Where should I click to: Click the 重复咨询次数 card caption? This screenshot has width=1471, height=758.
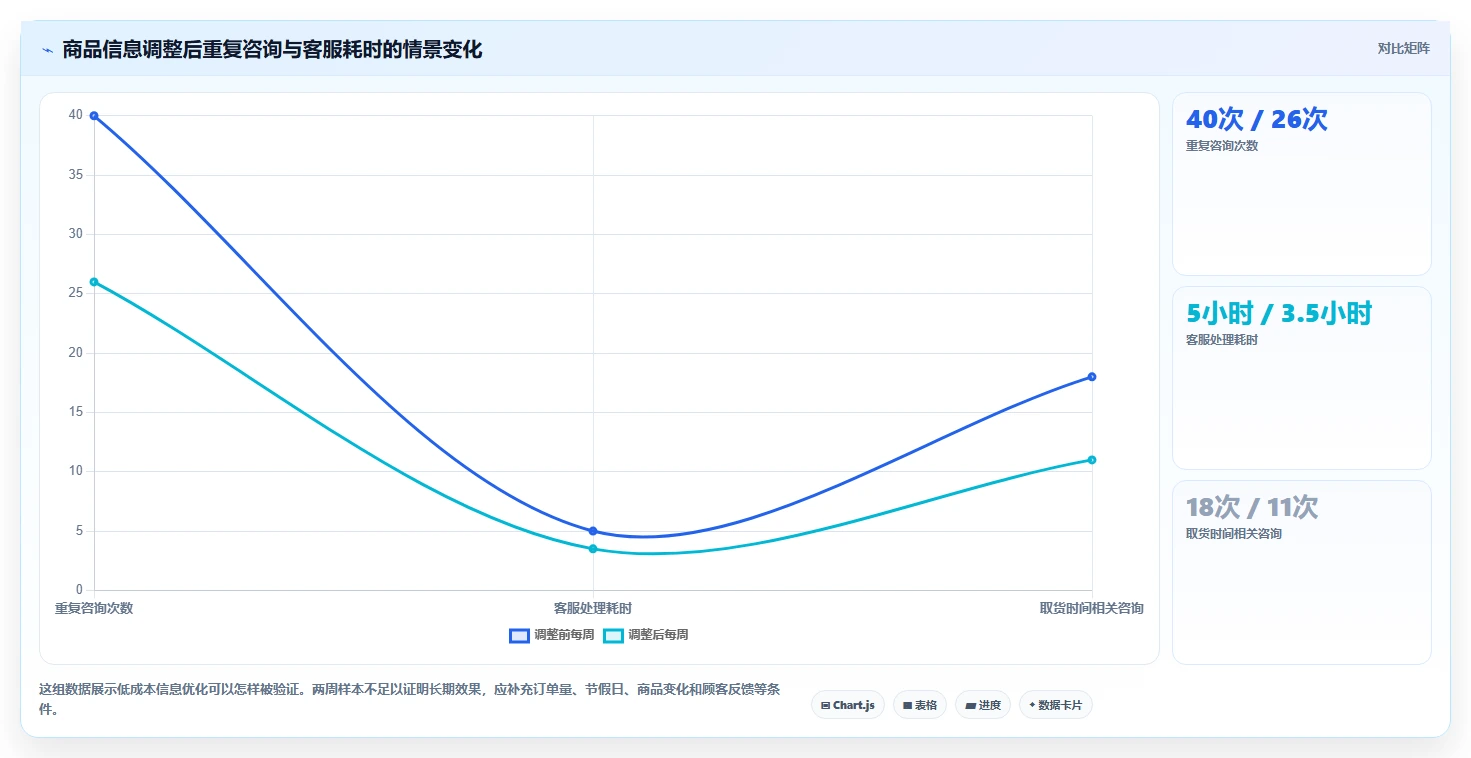(x=1222, y=146)
